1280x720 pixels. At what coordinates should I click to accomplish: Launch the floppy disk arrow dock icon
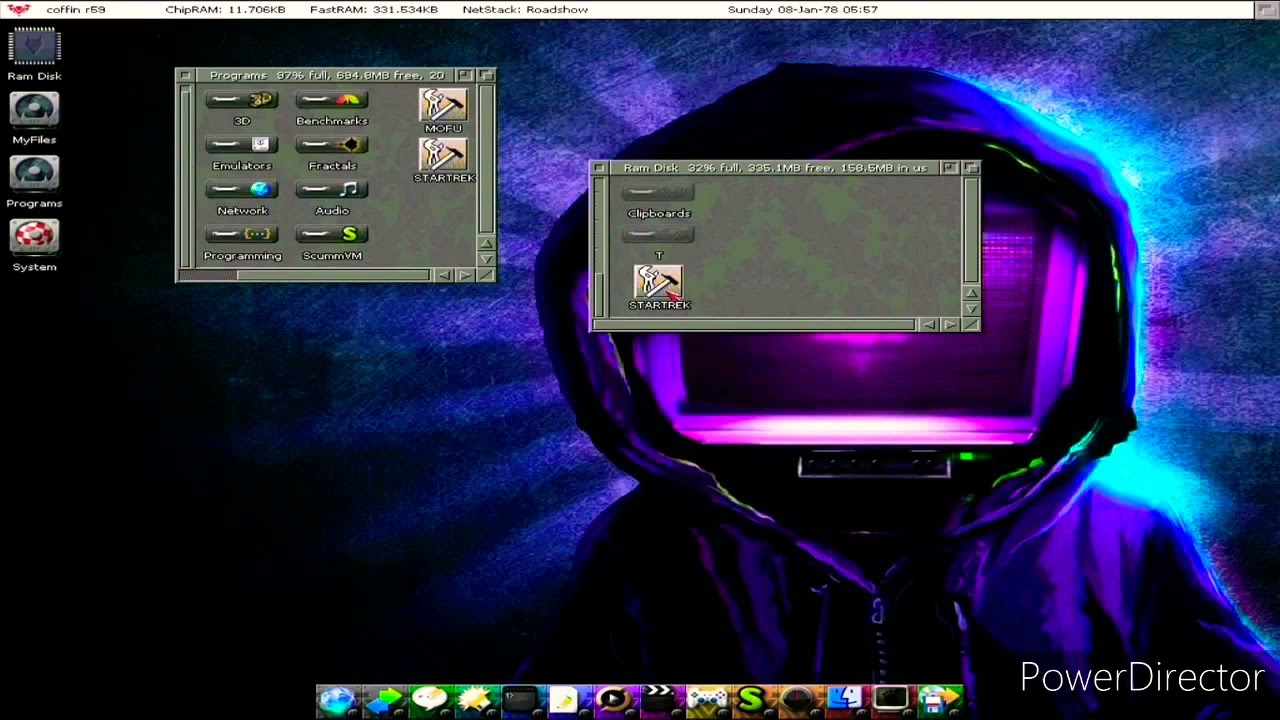(x=938, y=700)
